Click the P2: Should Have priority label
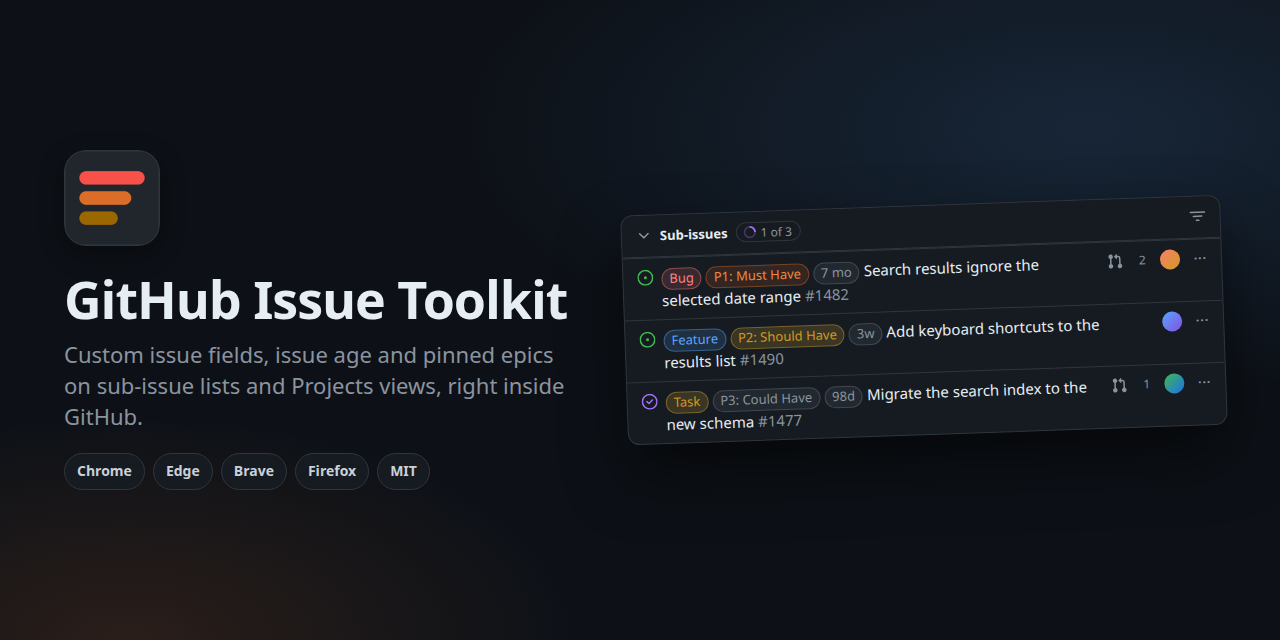This screenshot has height=640, width=1280. point(787,337)
